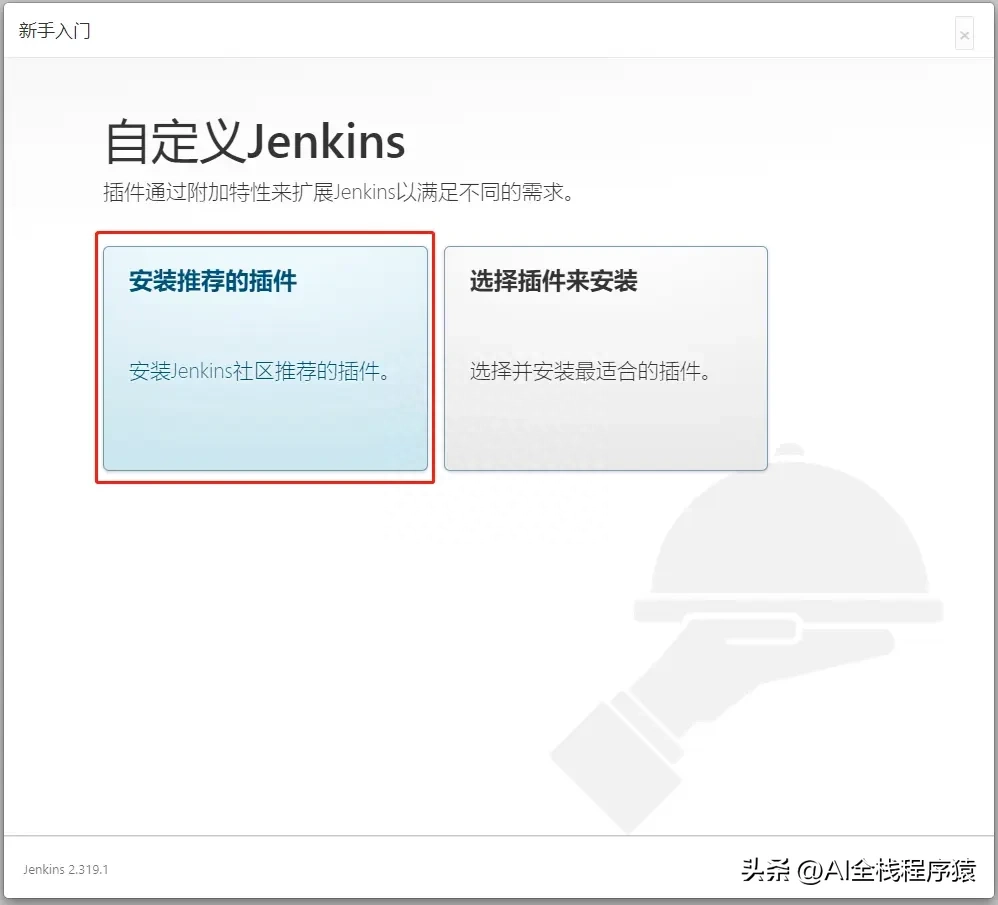Image resolution: width=998 pixels, height=905 pixels.
Task: Click the 新手入门 dialog title
Action: 55,30
